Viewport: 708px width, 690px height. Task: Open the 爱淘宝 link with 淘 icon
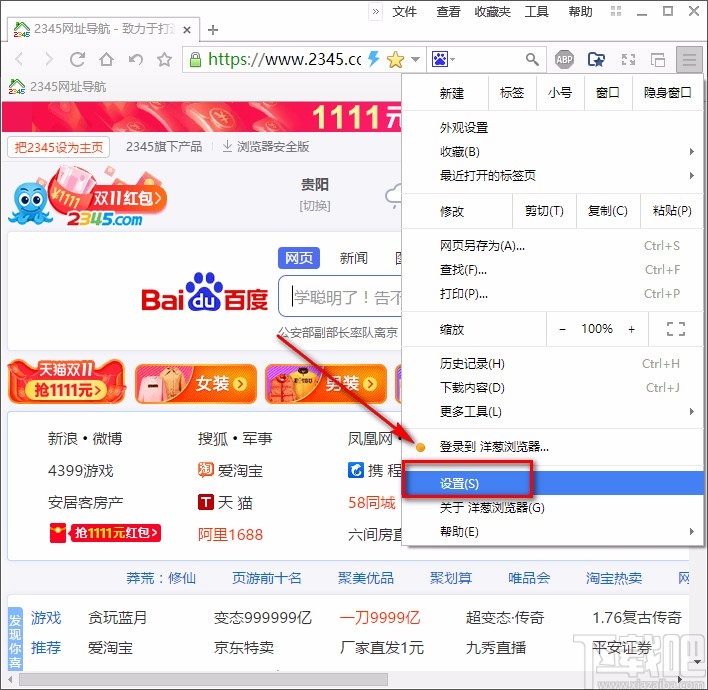click(230, 471)
